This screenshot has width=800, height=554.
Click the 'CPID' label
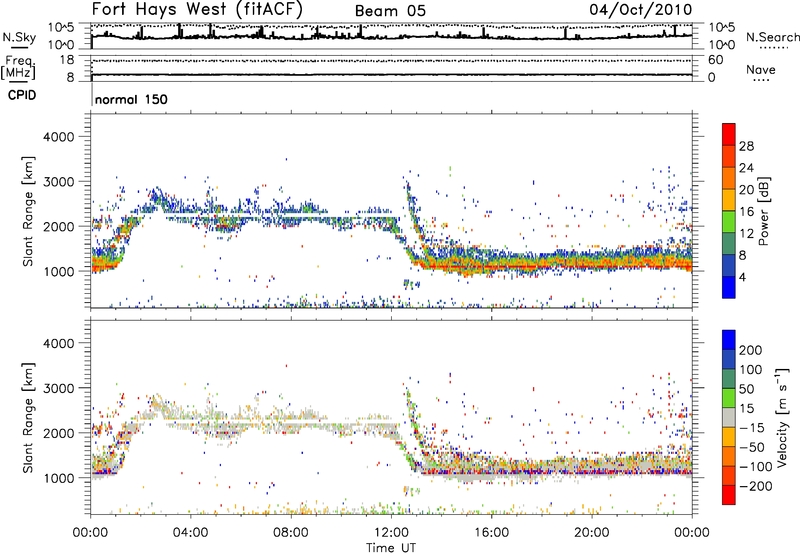[x=22, y=95]
